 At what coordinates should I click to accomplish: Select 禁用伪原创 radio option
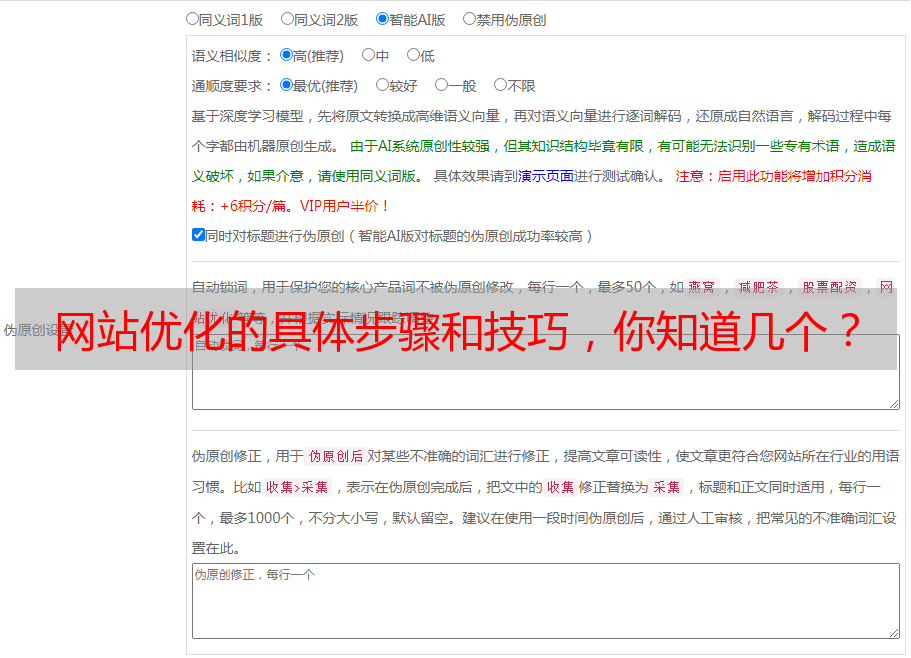click(469, 19)
